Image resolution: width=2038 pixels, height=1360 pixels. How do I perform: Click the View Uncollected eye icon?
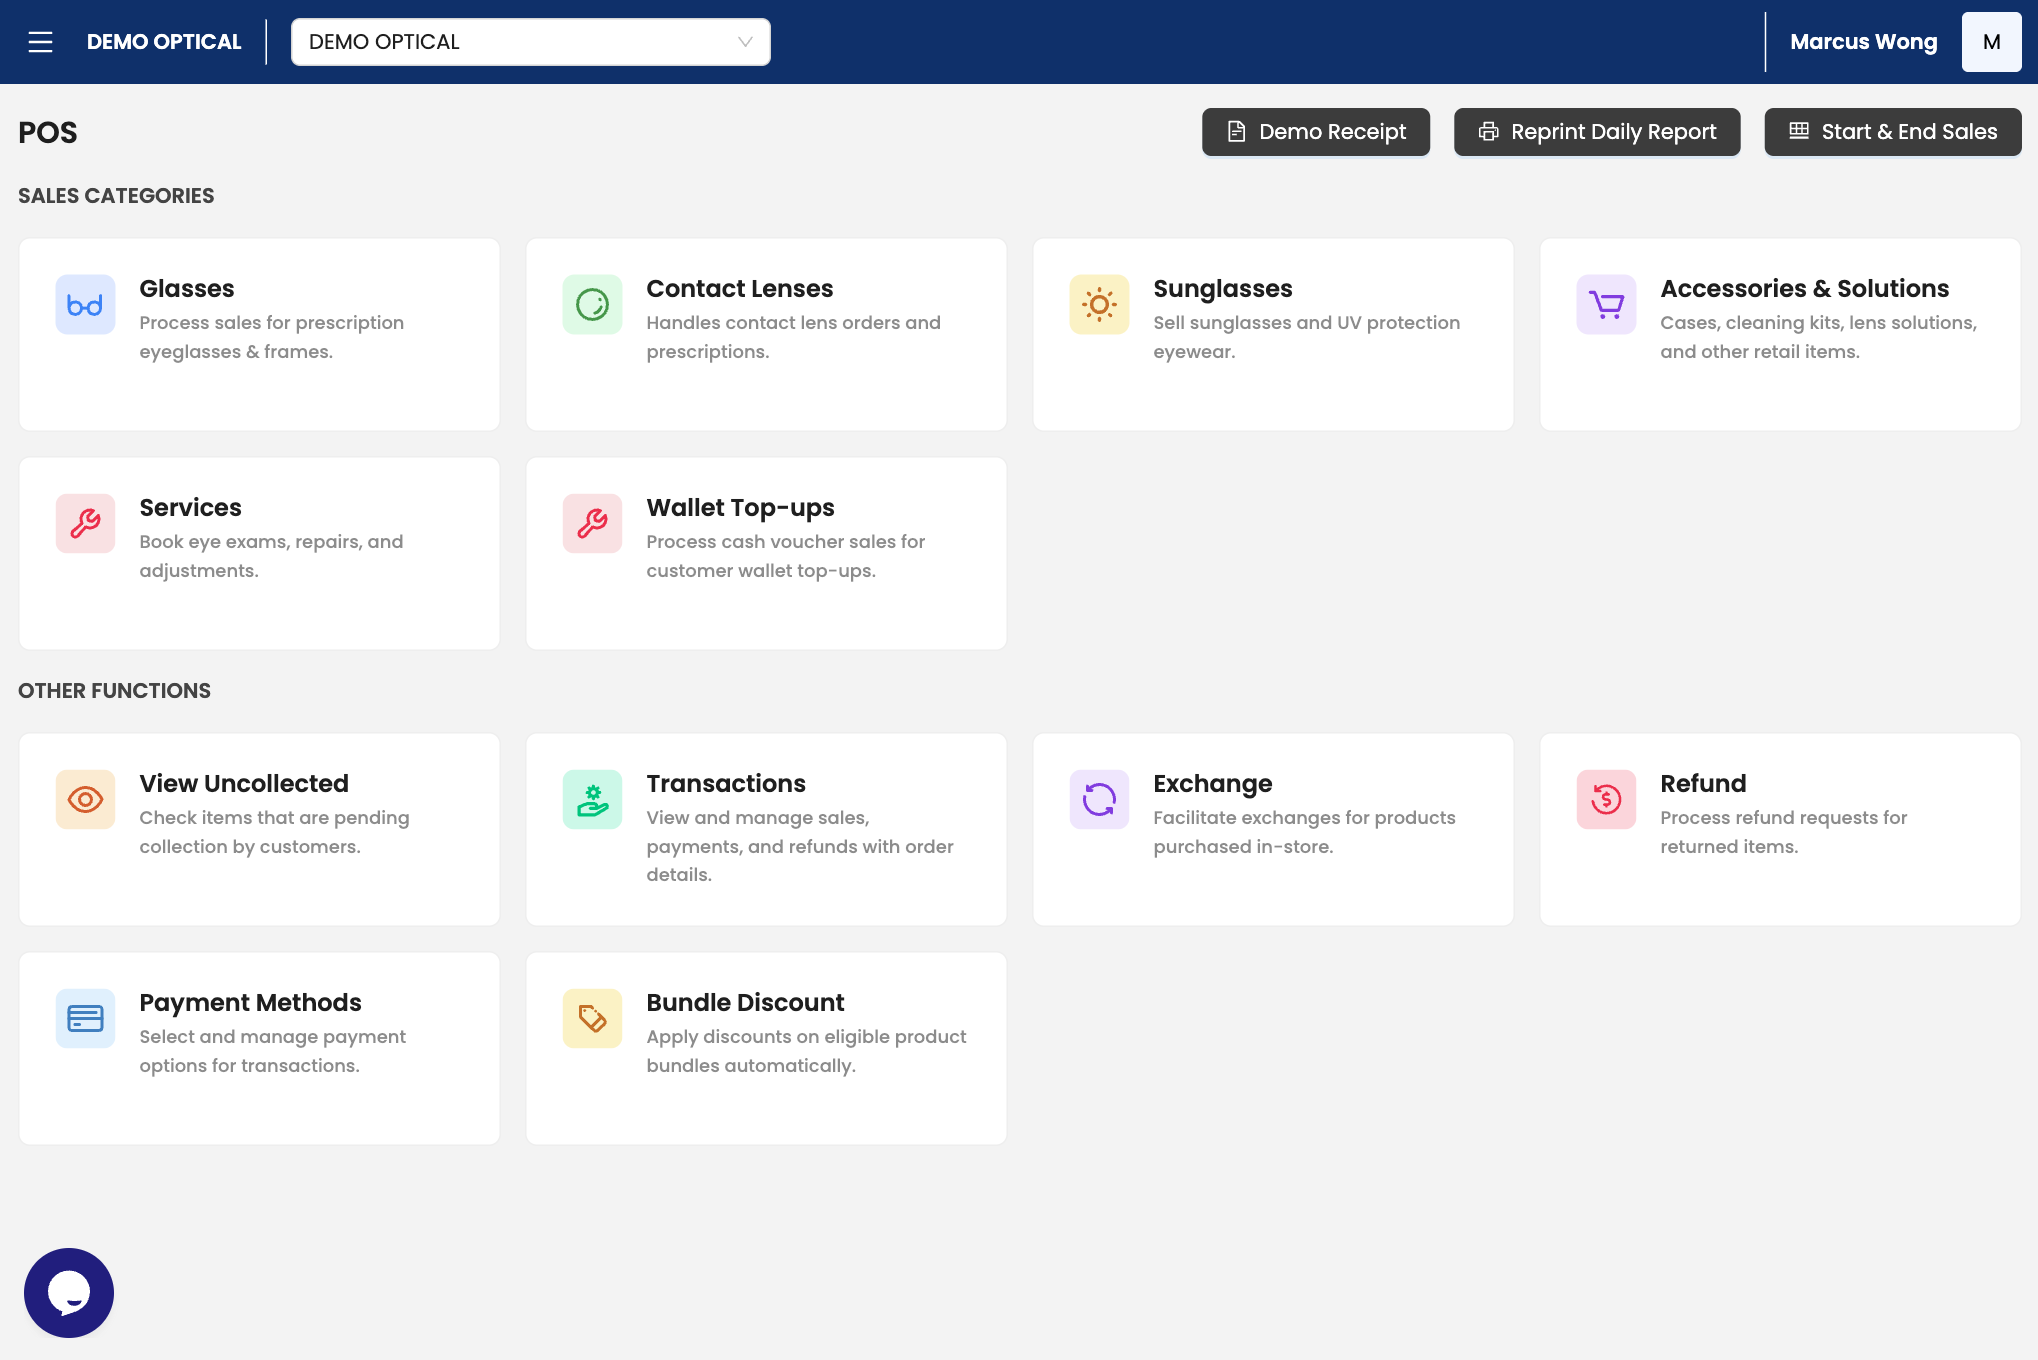tap(85, 799)
